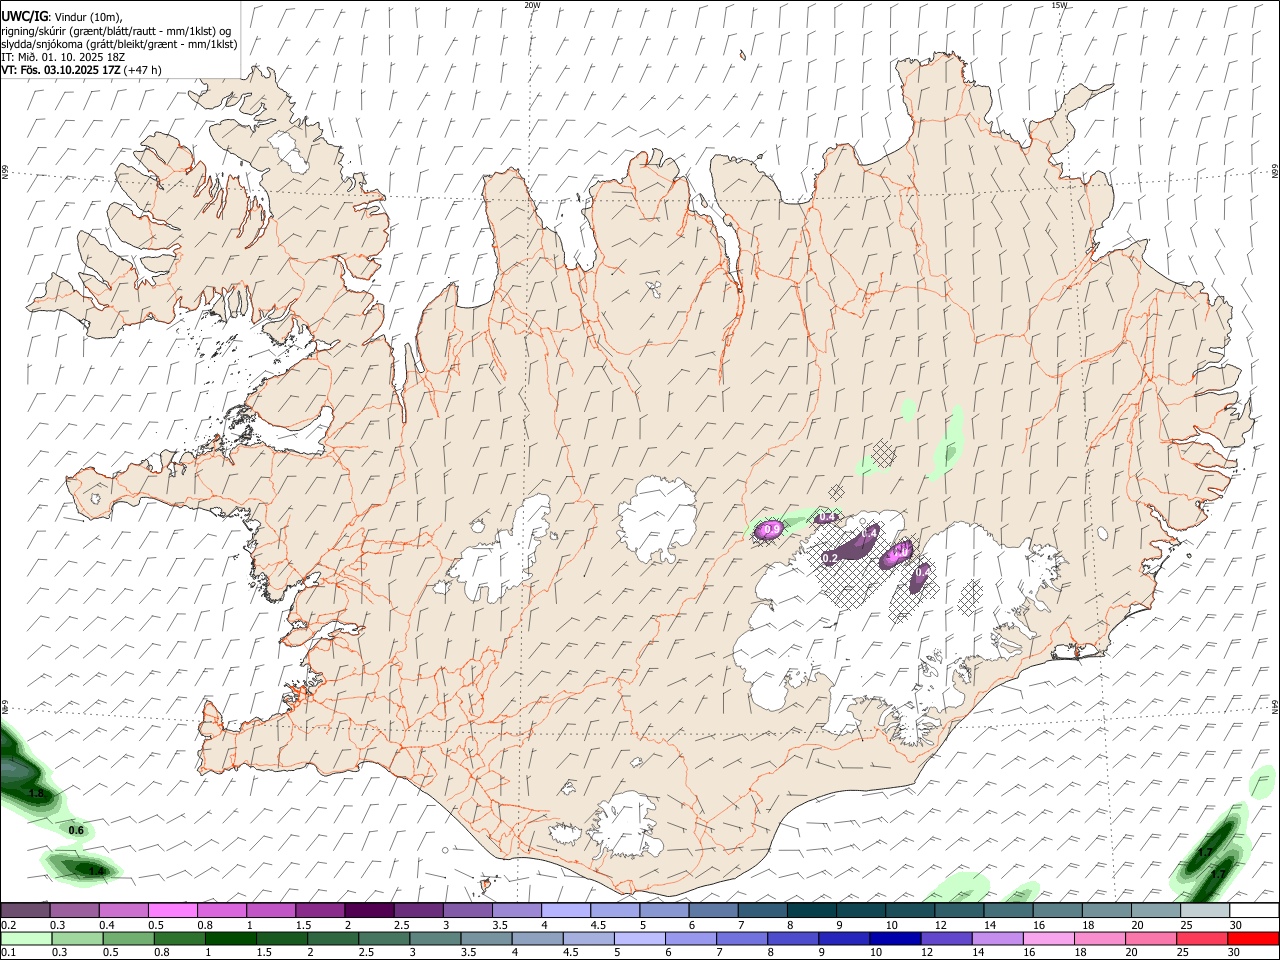Viewport: 1280px width, 960px height.
Task: Pick the deep blue lower swatch between 10 and 12
Action: coord(896,938)
